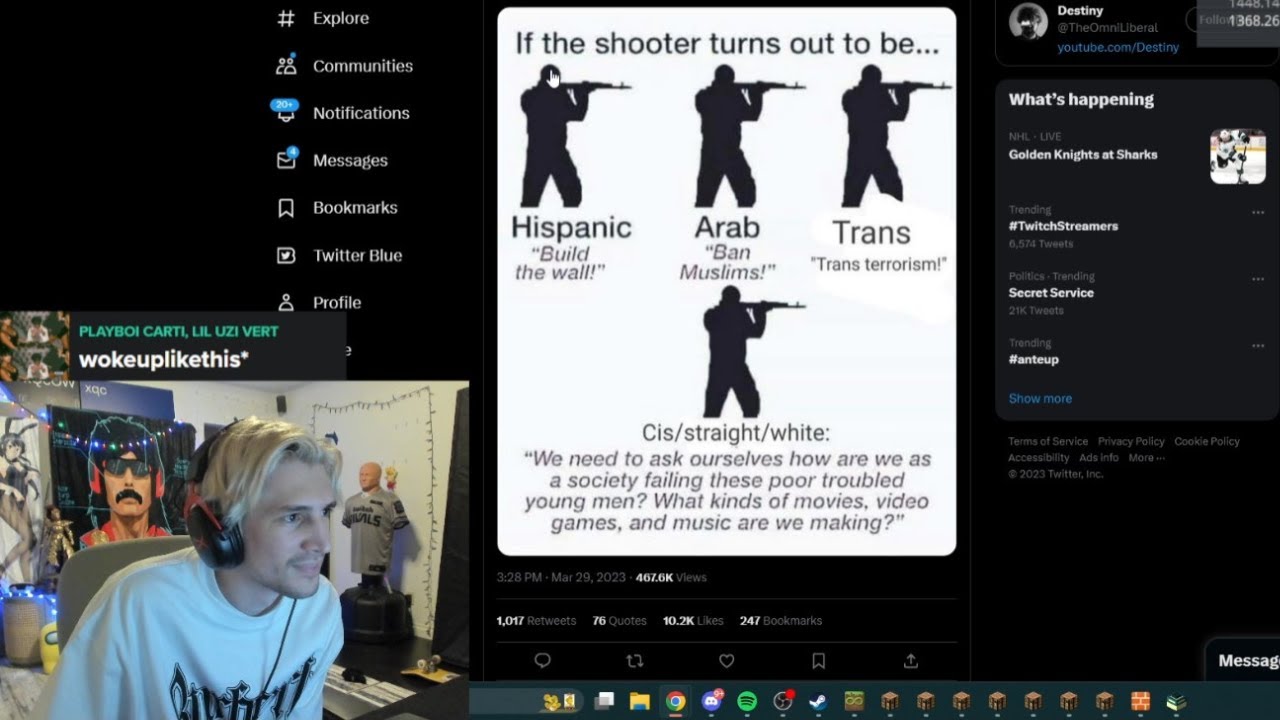Open the Explore page in Twitter sidebar
The width and height of the screenshot is (1280, 720).
[x=322, y=18]
